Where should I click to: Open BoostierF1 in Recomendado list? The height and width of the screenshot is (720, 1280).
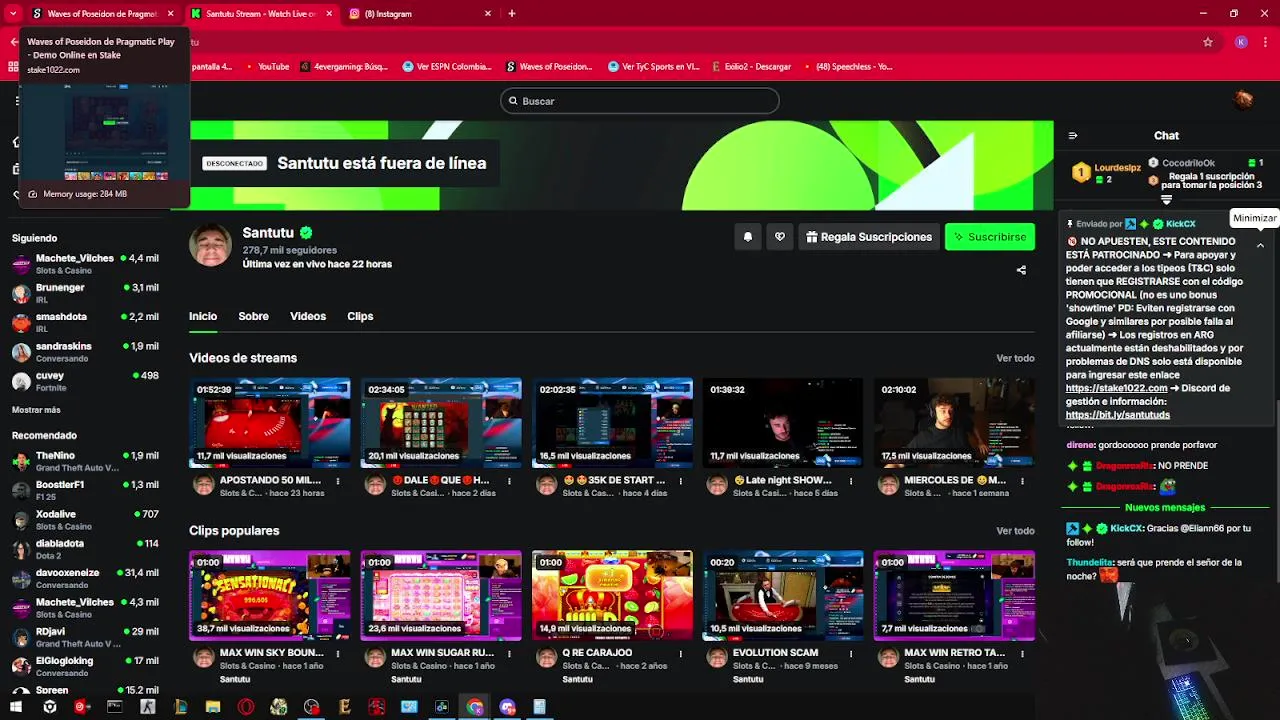tap(85, 490)
